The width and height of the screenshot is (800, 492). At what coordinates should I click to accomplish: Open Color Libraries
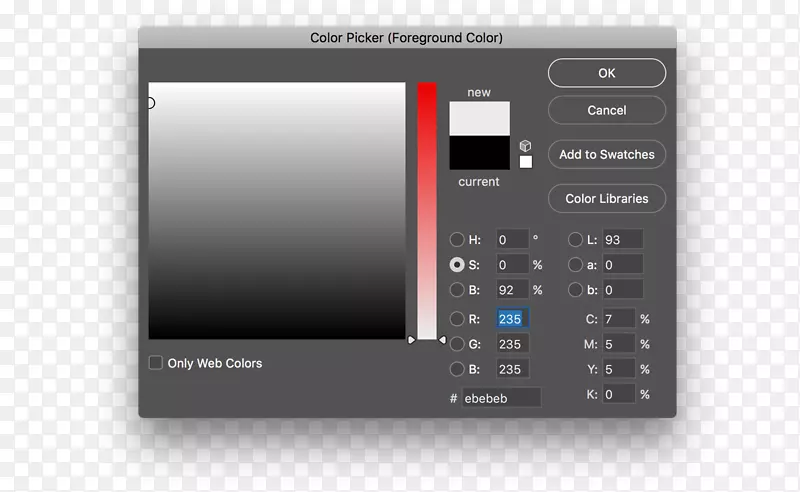606,198
